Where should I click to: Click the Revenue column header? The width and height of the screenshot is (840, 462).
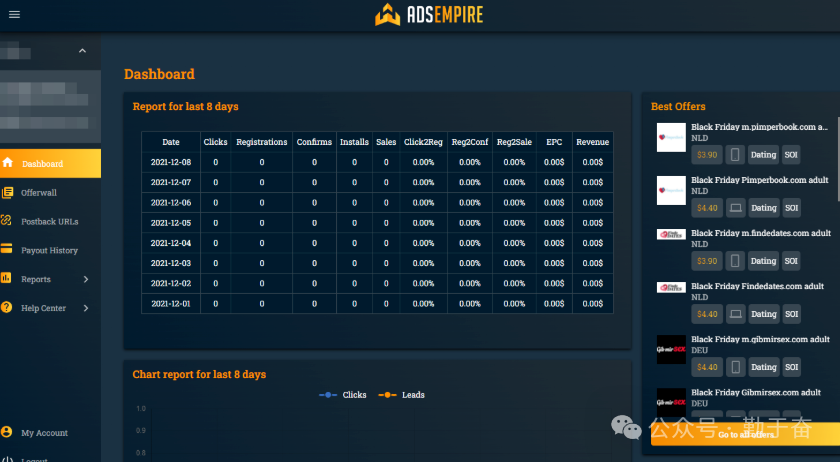click(592, 142)
